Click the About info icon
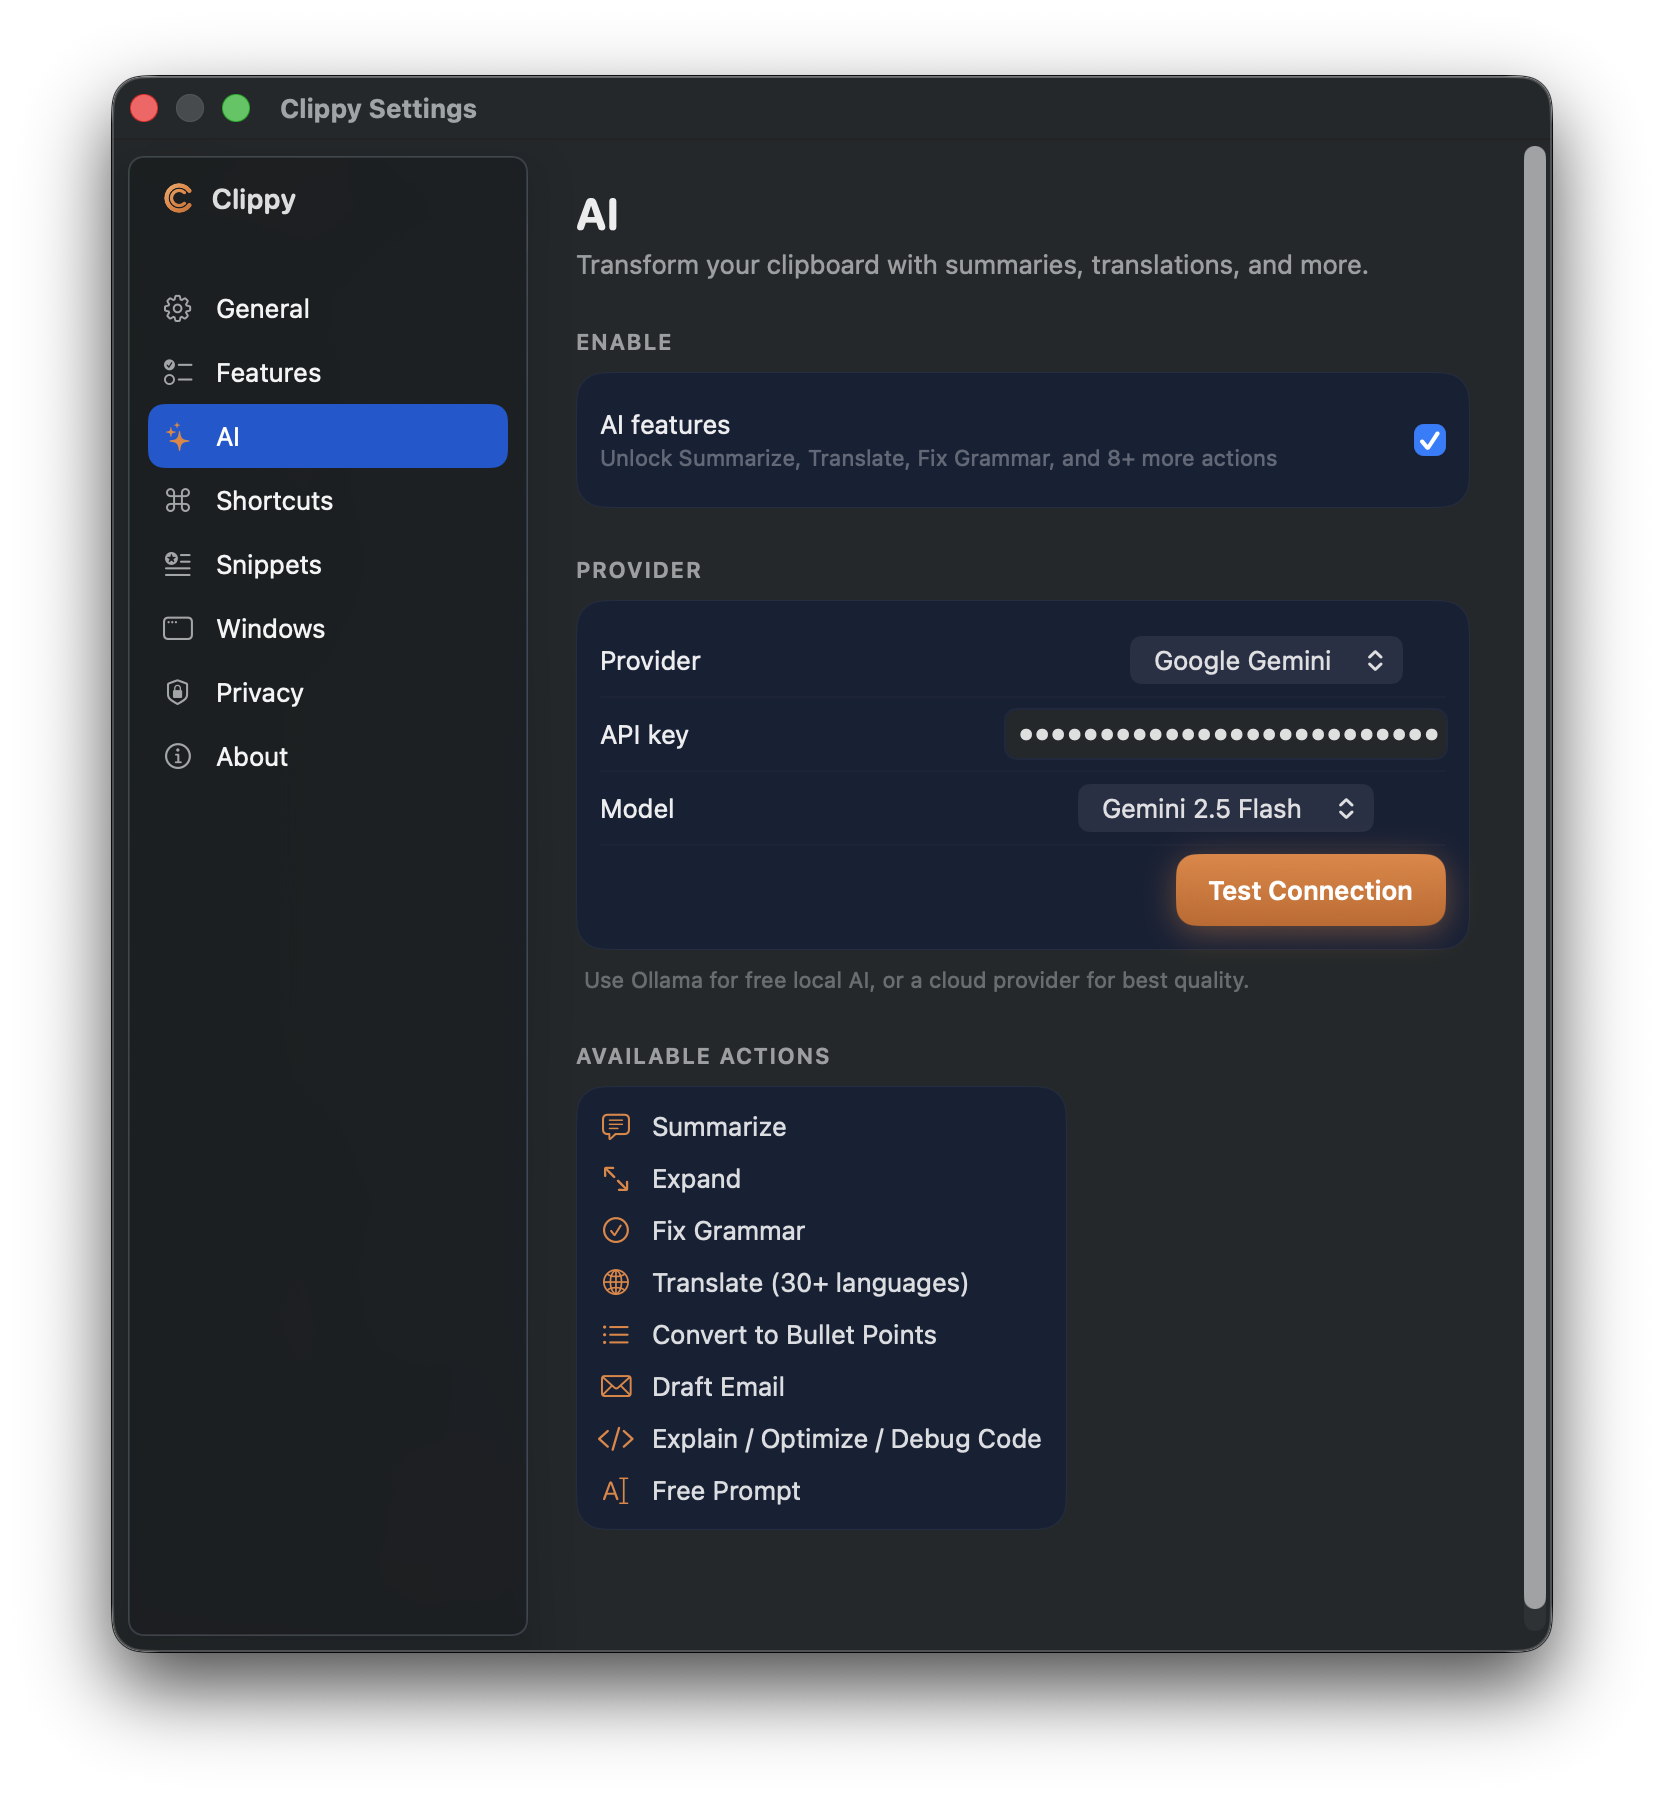The image size is (1664, 1800). pyautogui.click(x=178, y=756)
